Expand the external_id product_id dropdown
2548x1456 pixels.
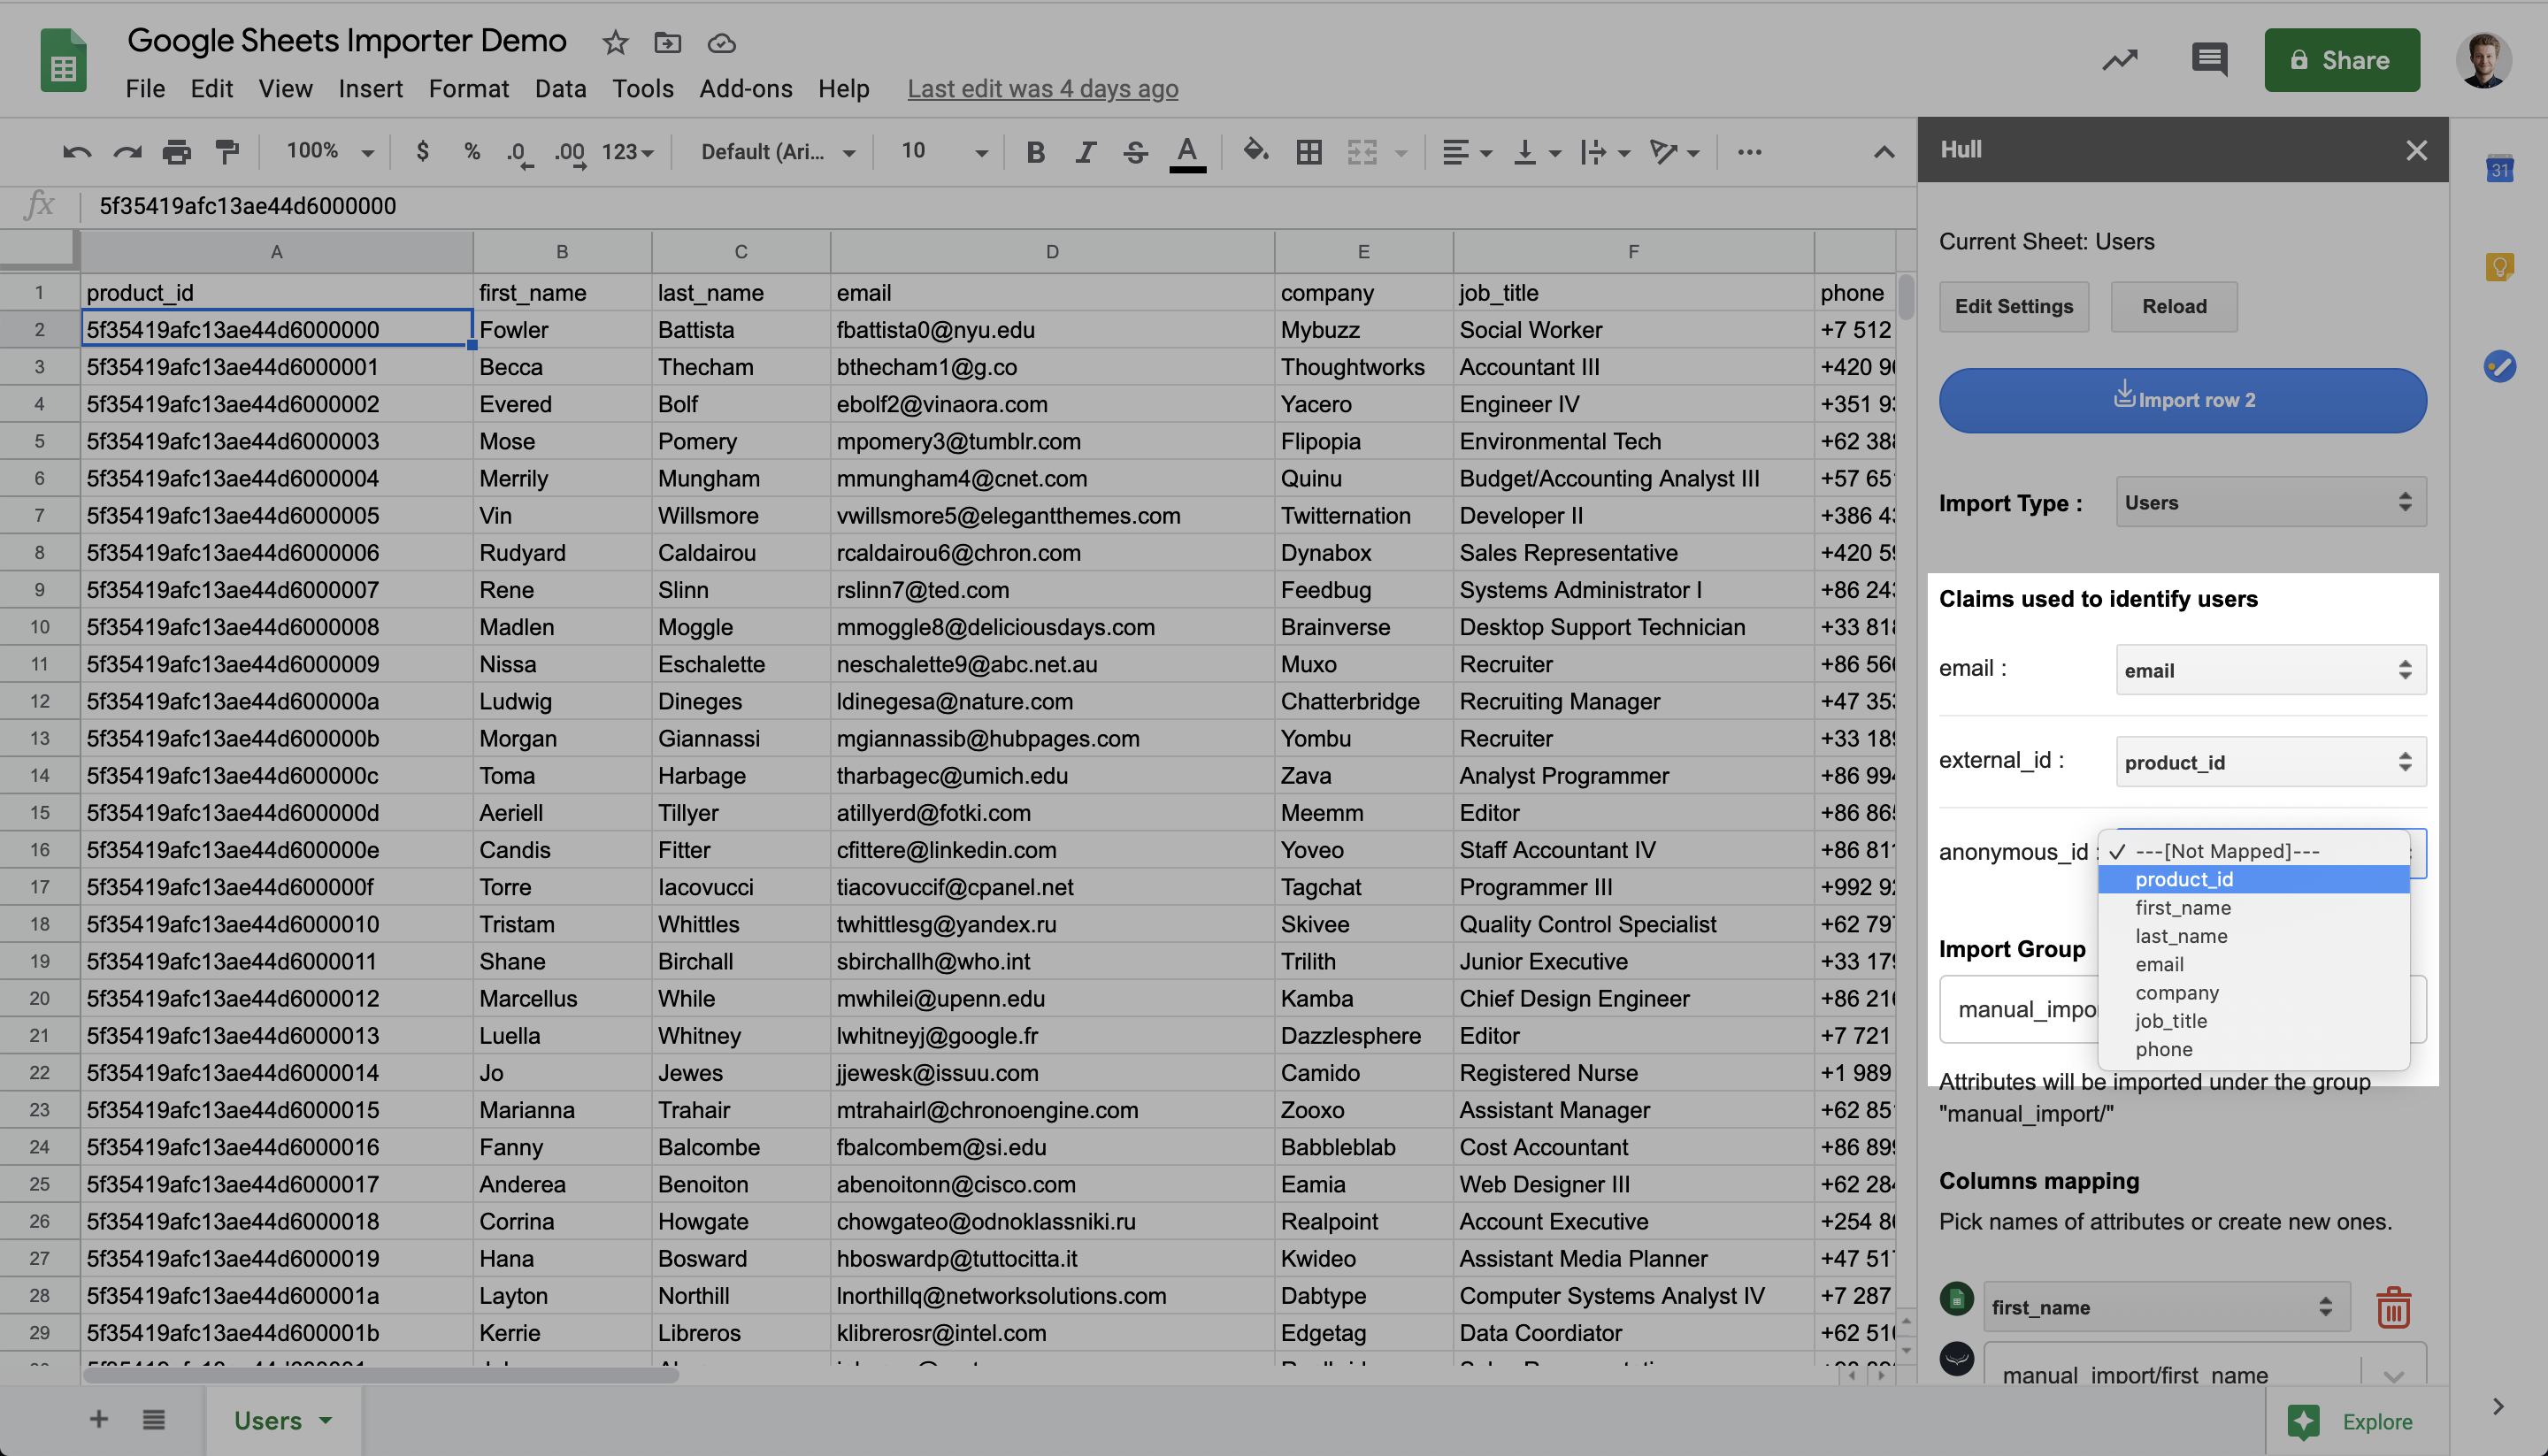tap(2270, 762)
